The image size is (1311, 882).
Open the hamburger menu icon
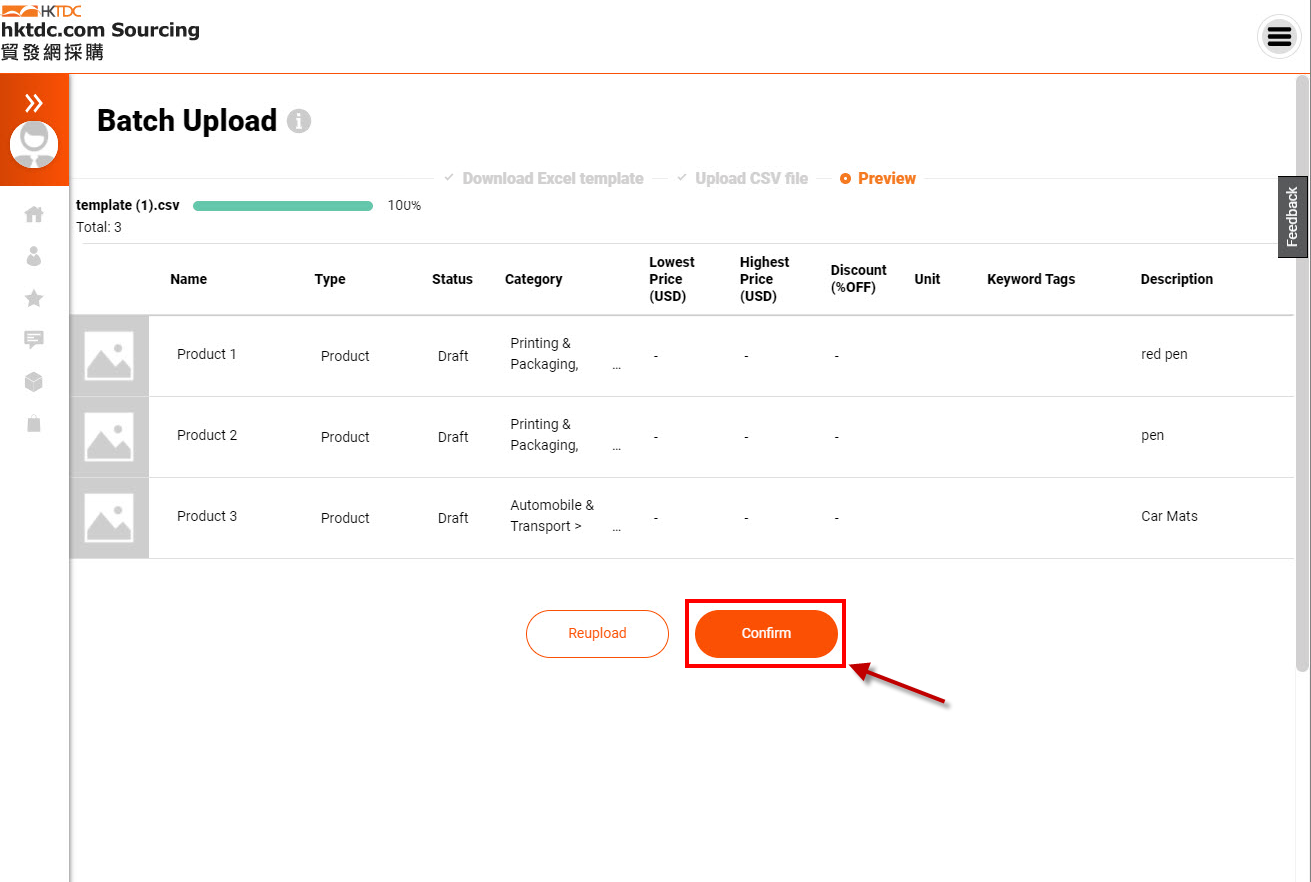point(1278,37)
